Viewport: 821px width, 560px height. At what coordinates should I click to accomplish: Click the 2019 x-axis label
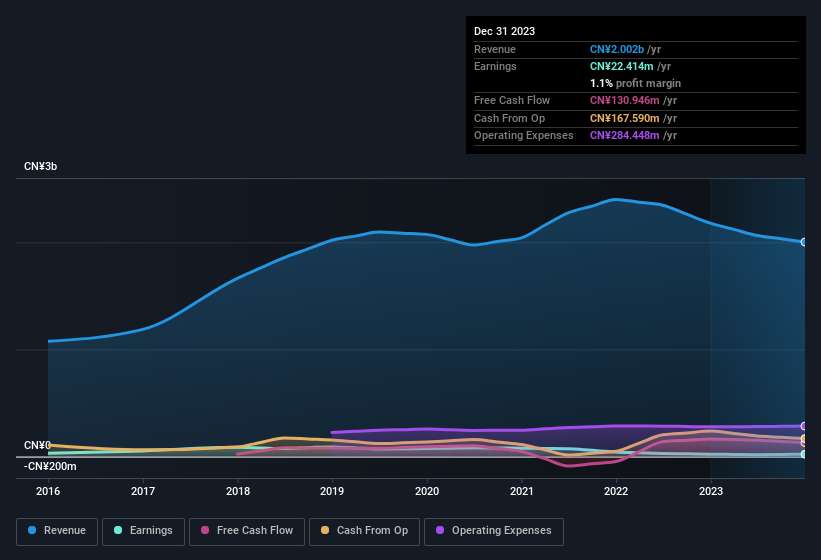(332, 491)
